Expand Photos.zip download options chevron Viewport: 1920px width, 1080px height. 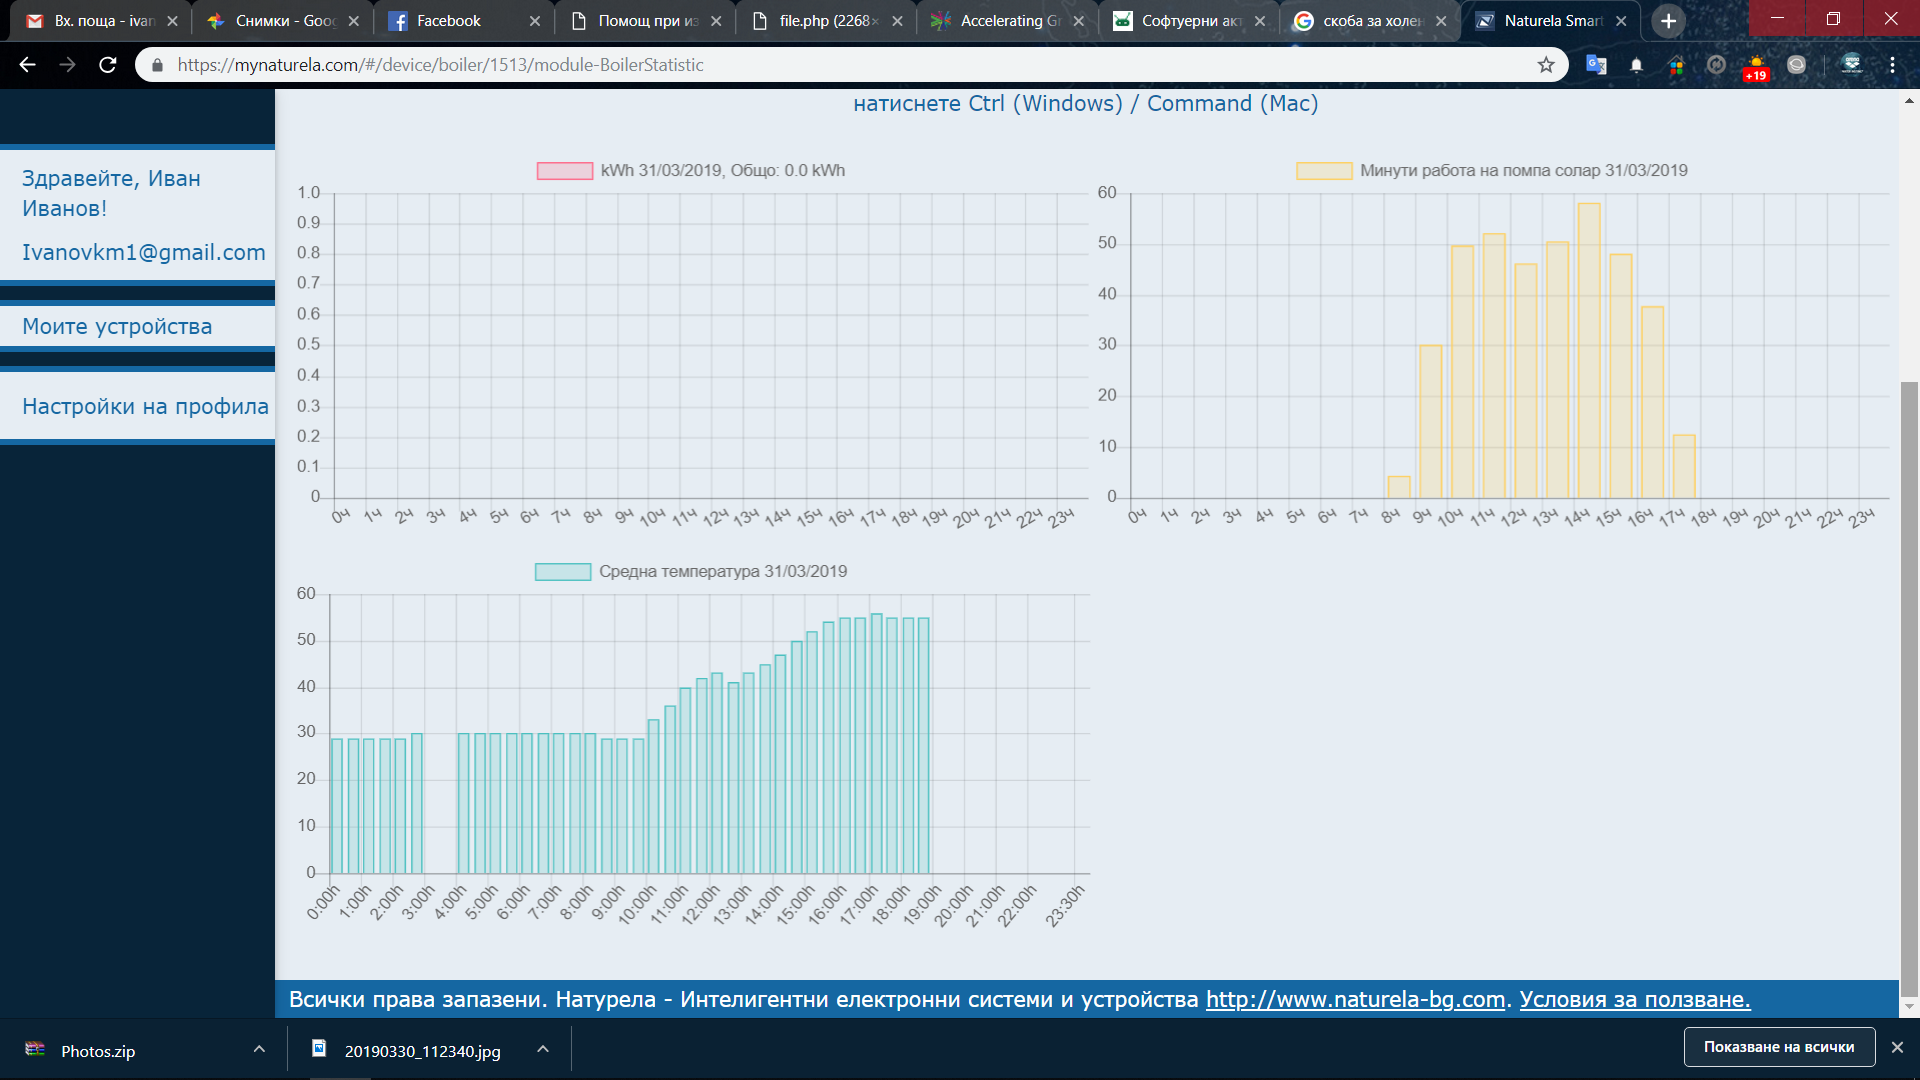coord(259,1049)
